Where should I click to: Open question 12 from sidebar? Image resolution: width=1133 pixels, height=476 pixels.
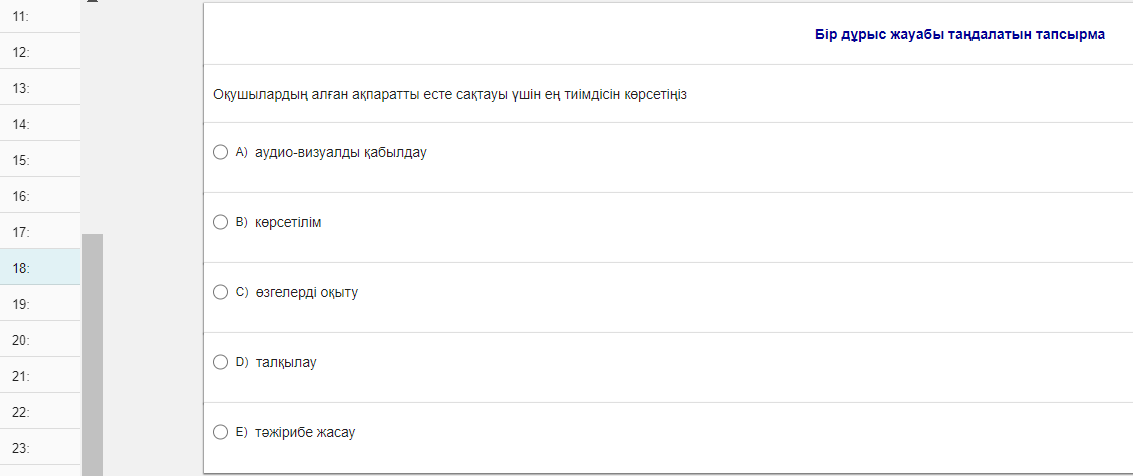coord(40,51)
